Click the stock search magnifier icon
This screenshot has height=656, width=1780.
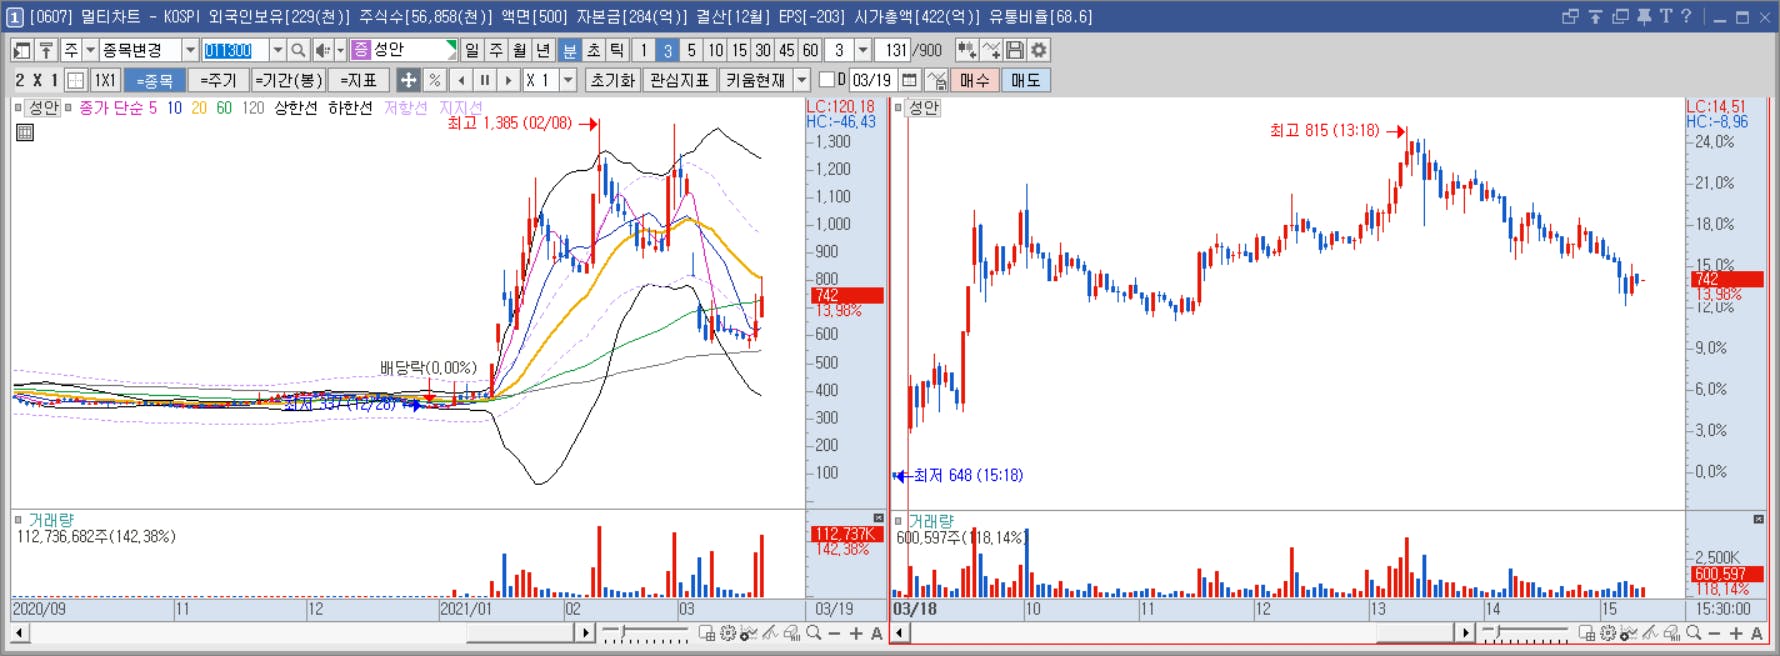(x=298, y=50)
